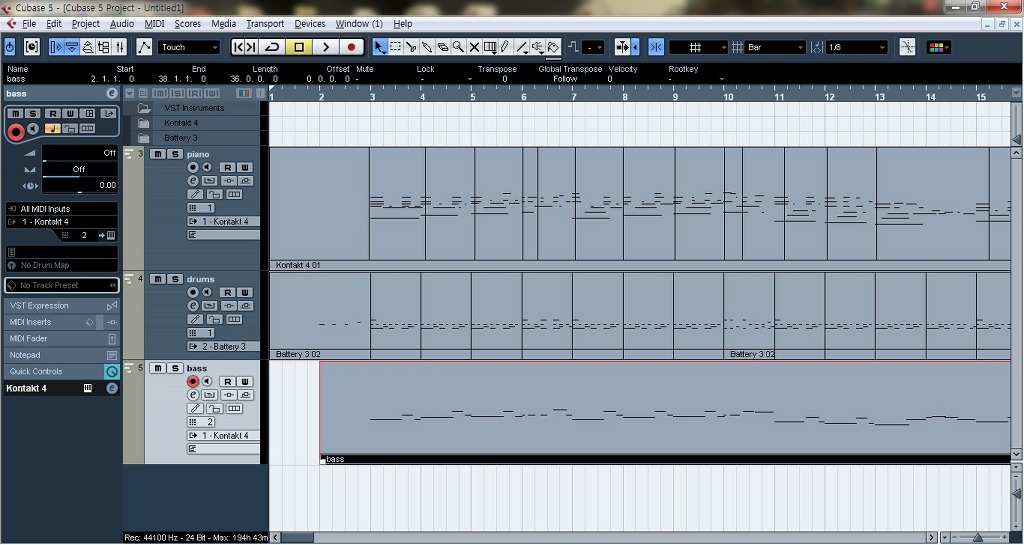Viewport: 1024px width, 545px height.
Task: Click the No Drum Map field
Action: coord(61,265)
